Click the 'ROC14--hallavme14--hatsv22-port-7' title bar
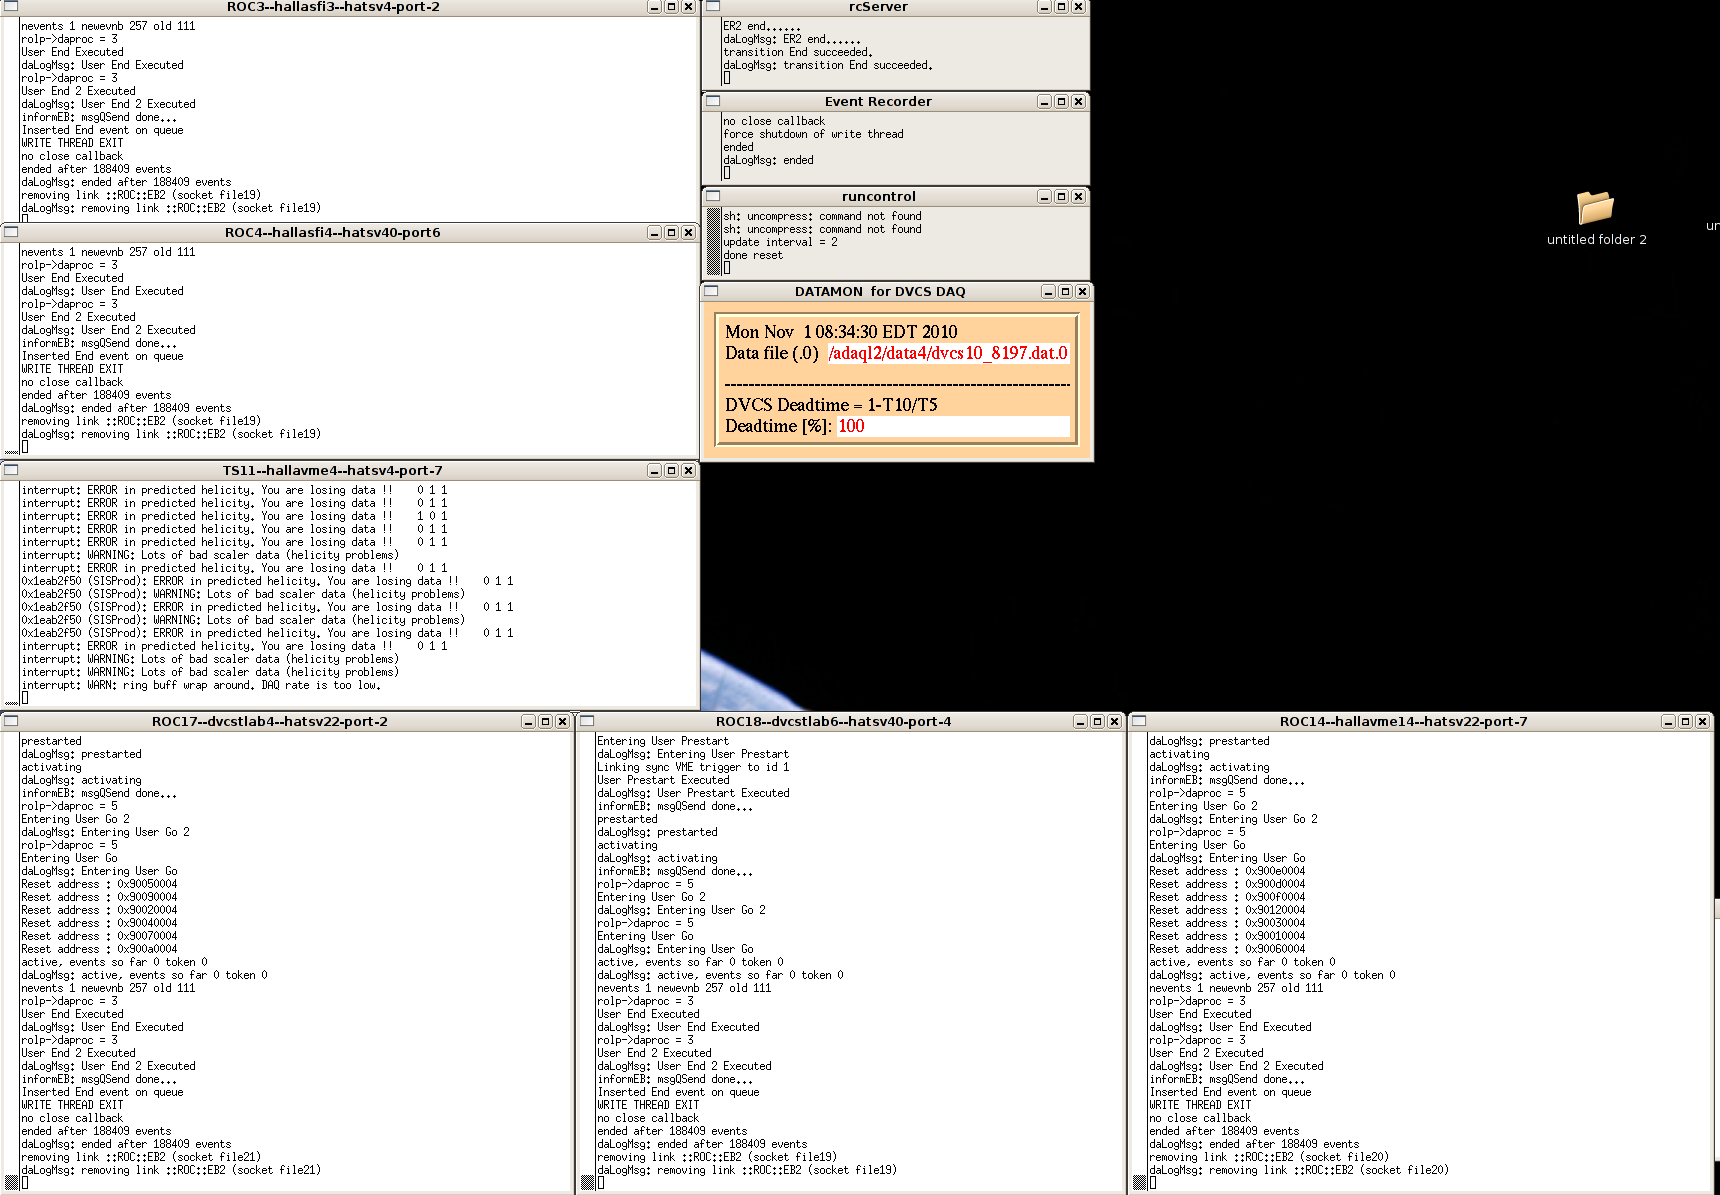The image size is (1720, 1195). coord(1403,721)
